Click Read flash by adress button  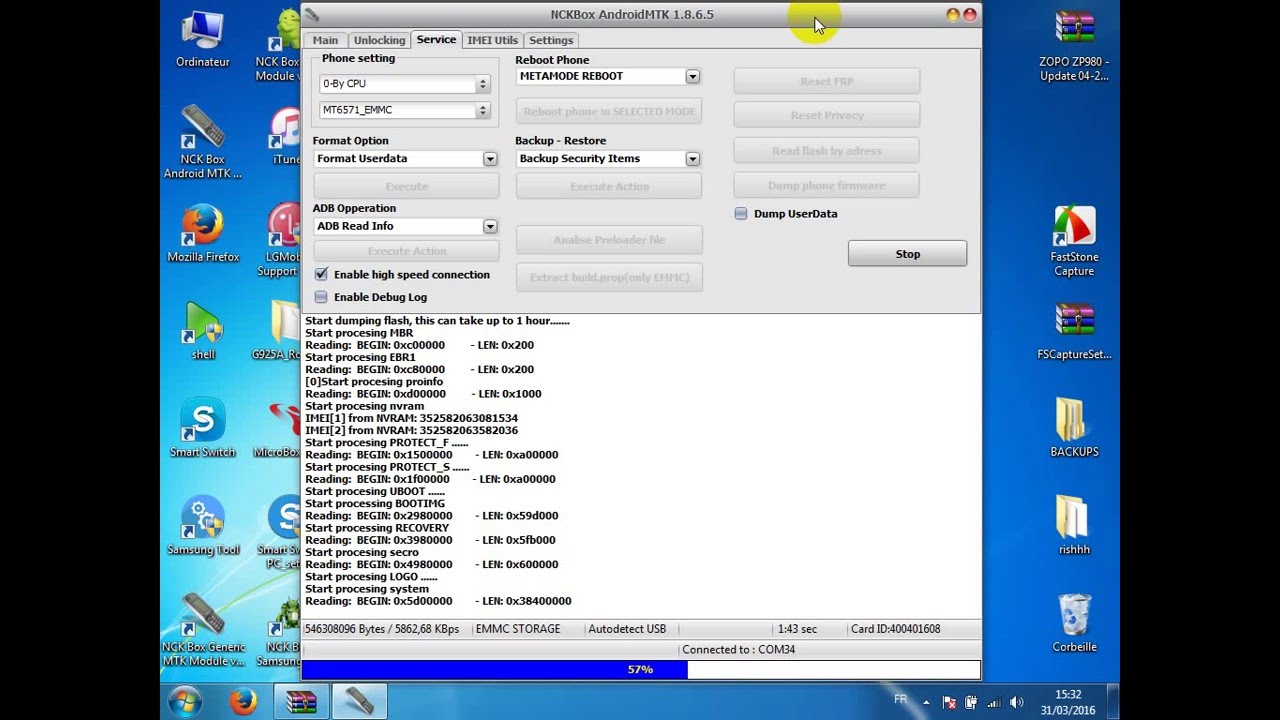pyautogui.click(x=826, y=151)
